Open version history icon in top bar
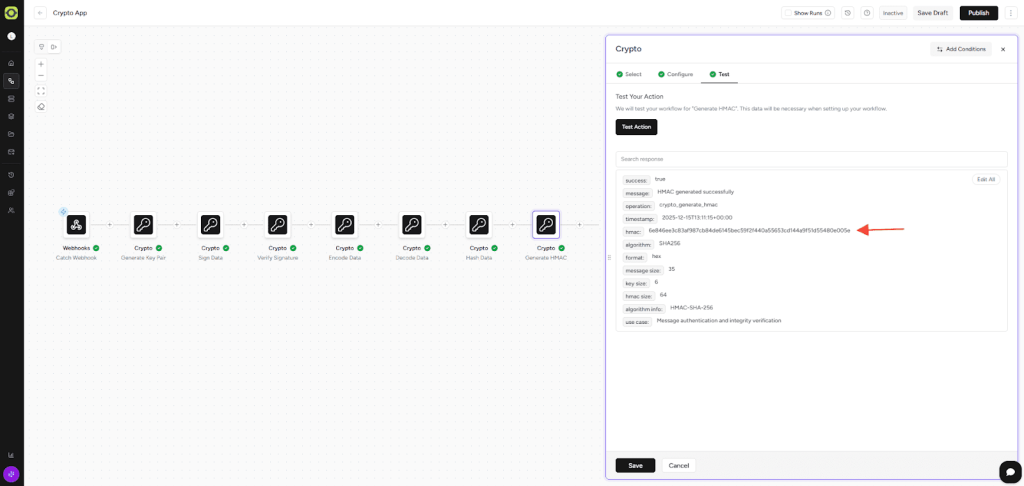Image resolution: width=1024 pixels, height=486 pixels. (848, 13)
